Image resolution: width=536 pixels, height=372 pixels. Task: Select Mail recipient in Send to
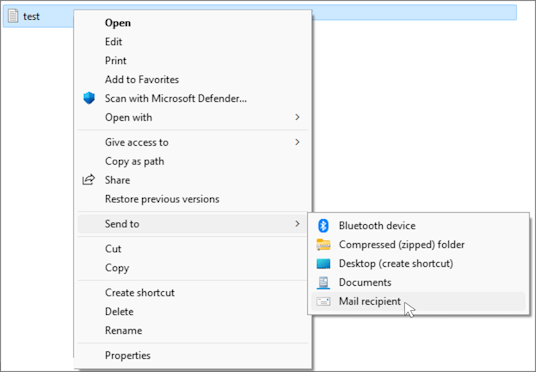419,301
